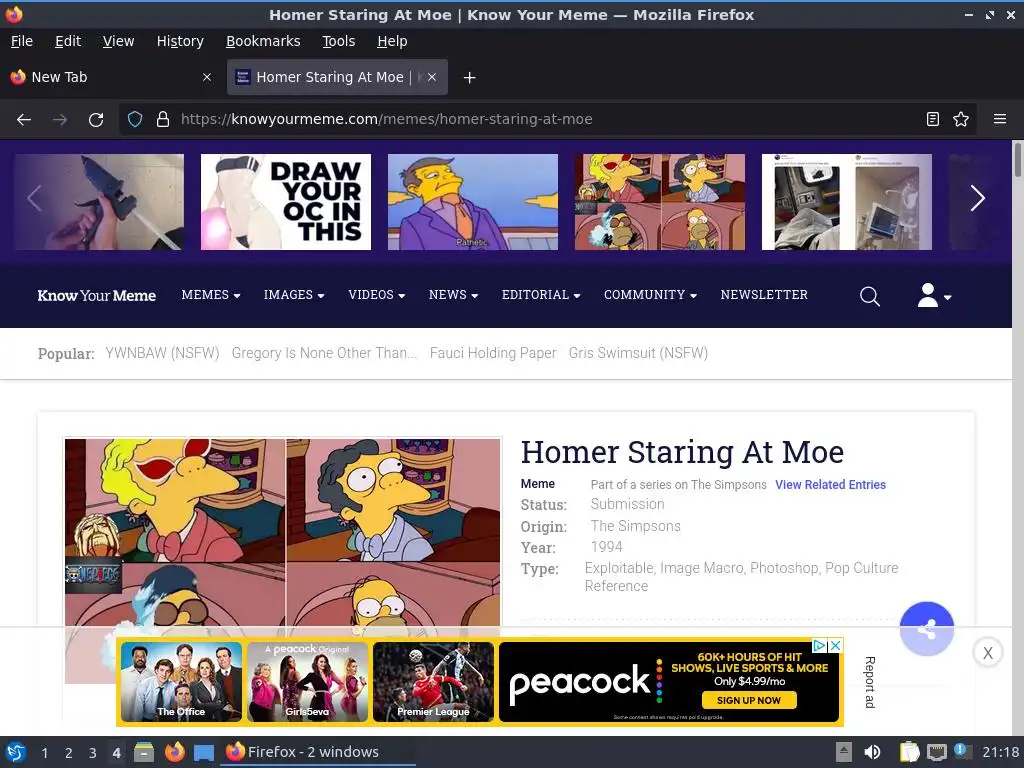The height and width of the screenshot is (768, 1024).
Task: Open the Homer Moe carousel thumbnail
Action: click(660, 202)
